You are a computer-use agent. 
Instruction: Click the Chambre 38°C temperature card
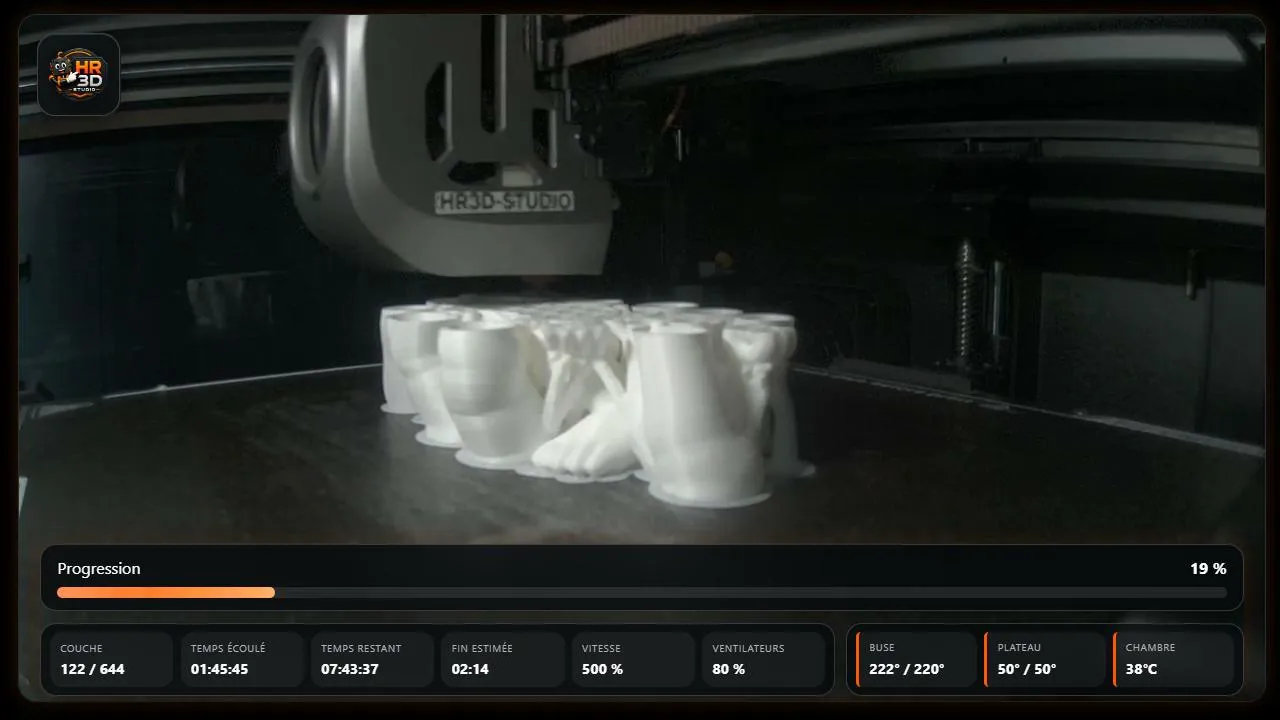1174,659
